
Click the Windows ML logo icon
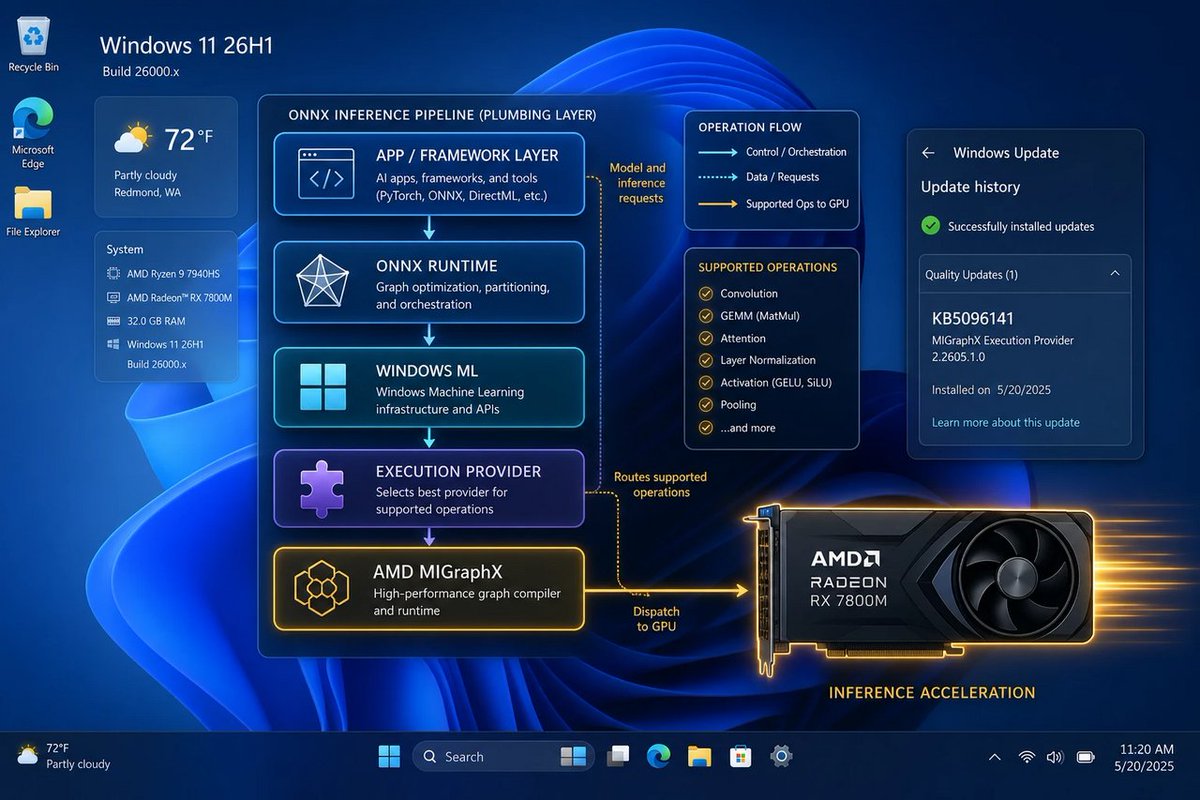coord(323,389)
